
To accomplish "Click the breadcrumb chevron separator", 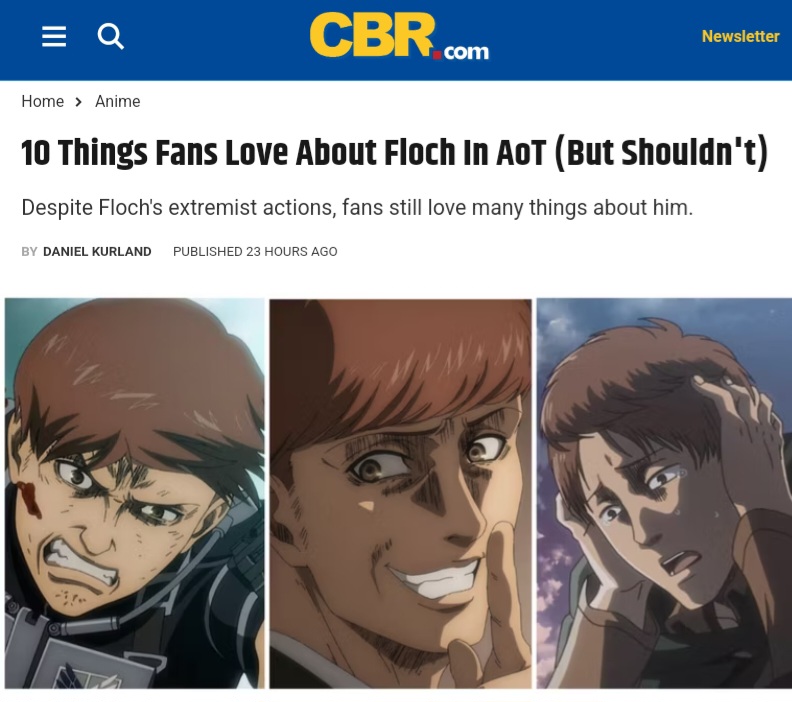I will pos(78,102).
